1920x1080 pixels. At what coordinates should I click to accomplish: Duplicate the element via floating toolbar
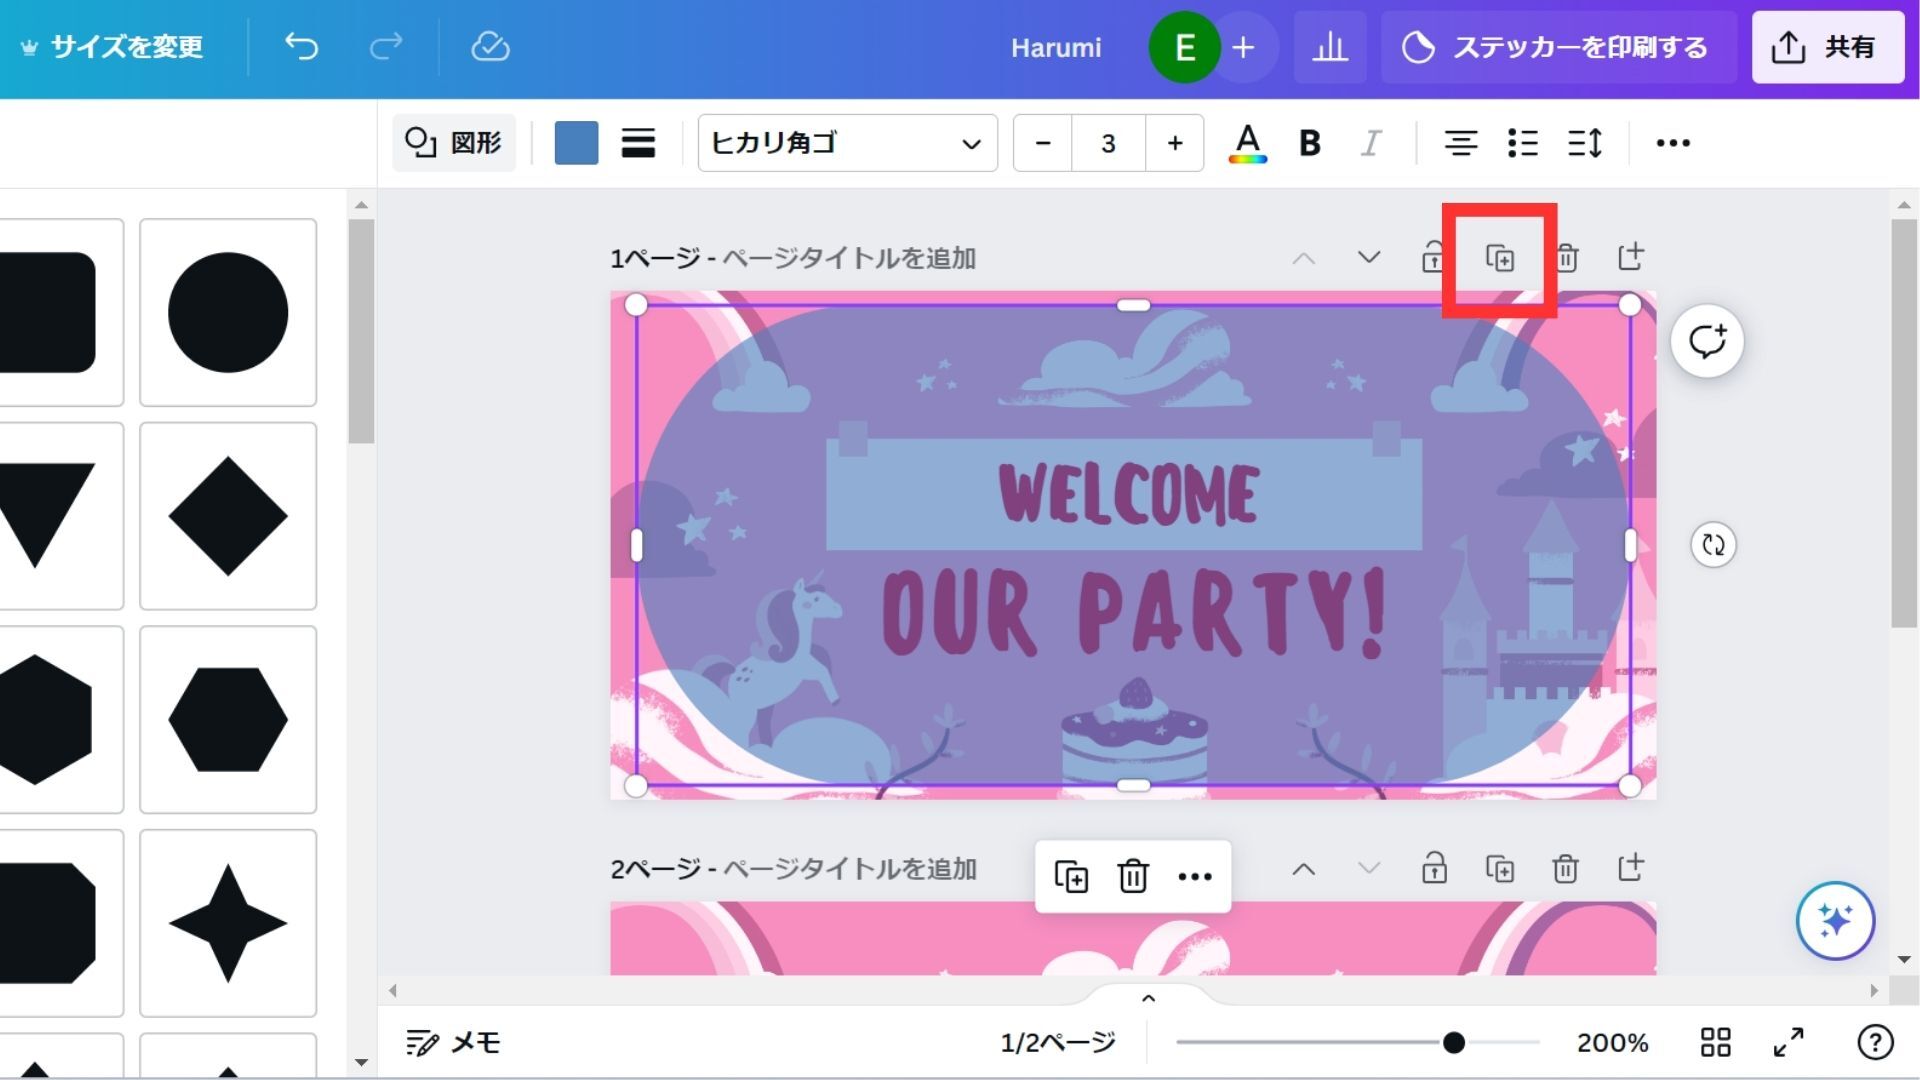[x=1071, y=876]
